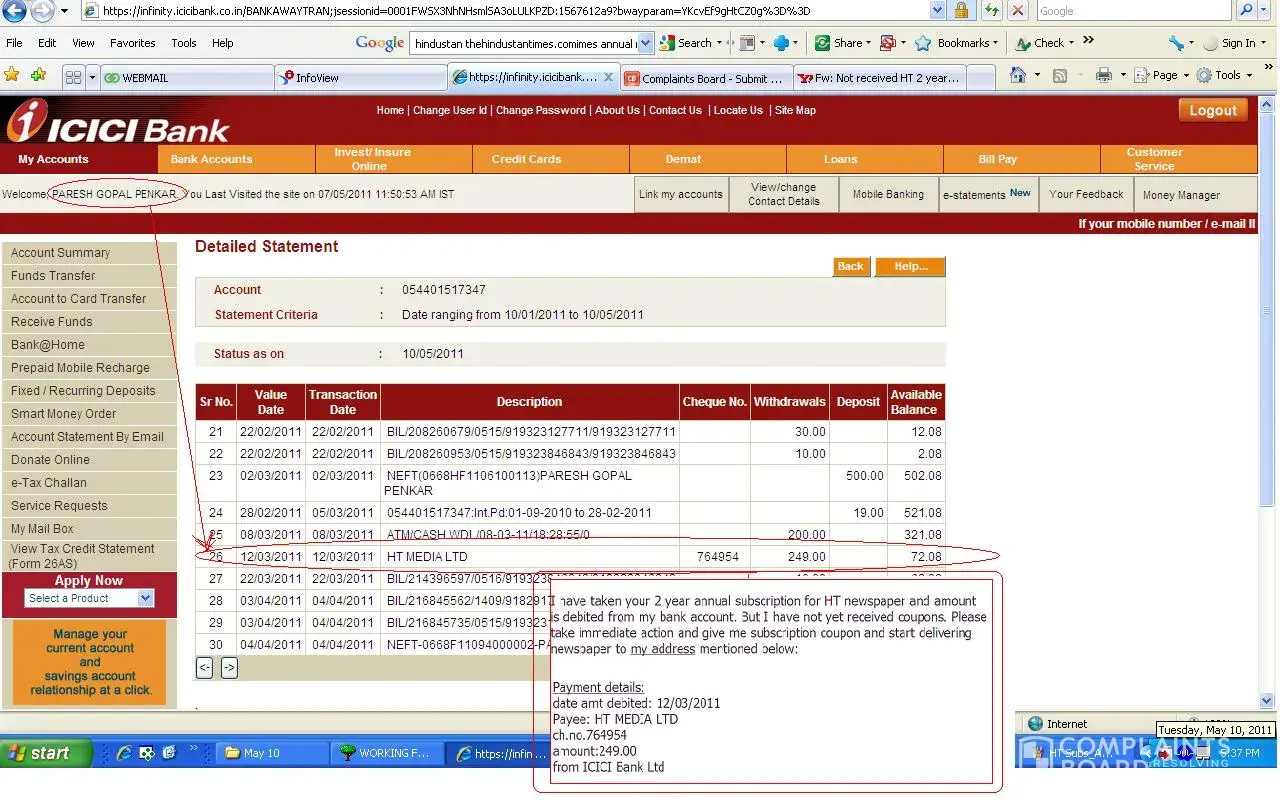The image size is (1280, 800).
Task: Click the Google search magnifier icon
Action: (x=1246, y=11)
